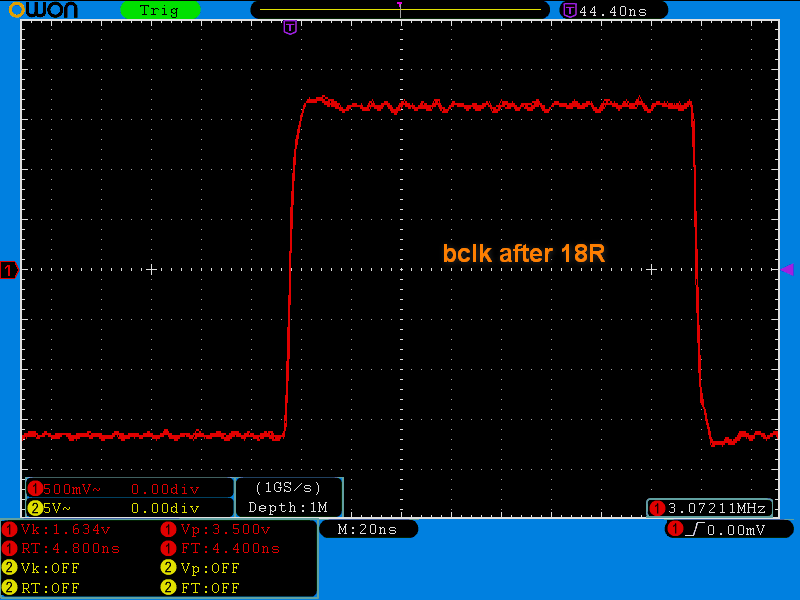Select the 1GS/s sample rate box

point(288,488)
